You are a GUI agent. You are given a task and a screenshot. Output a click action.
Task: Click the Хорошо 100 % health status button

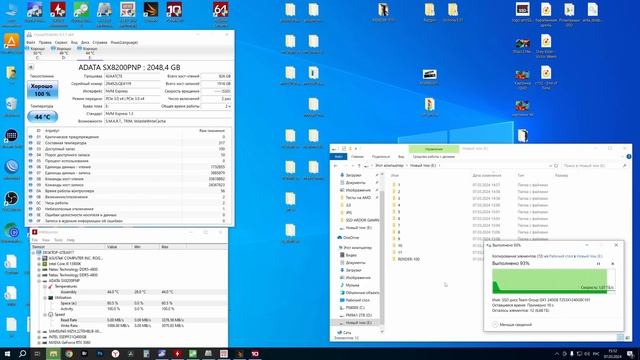42,90
